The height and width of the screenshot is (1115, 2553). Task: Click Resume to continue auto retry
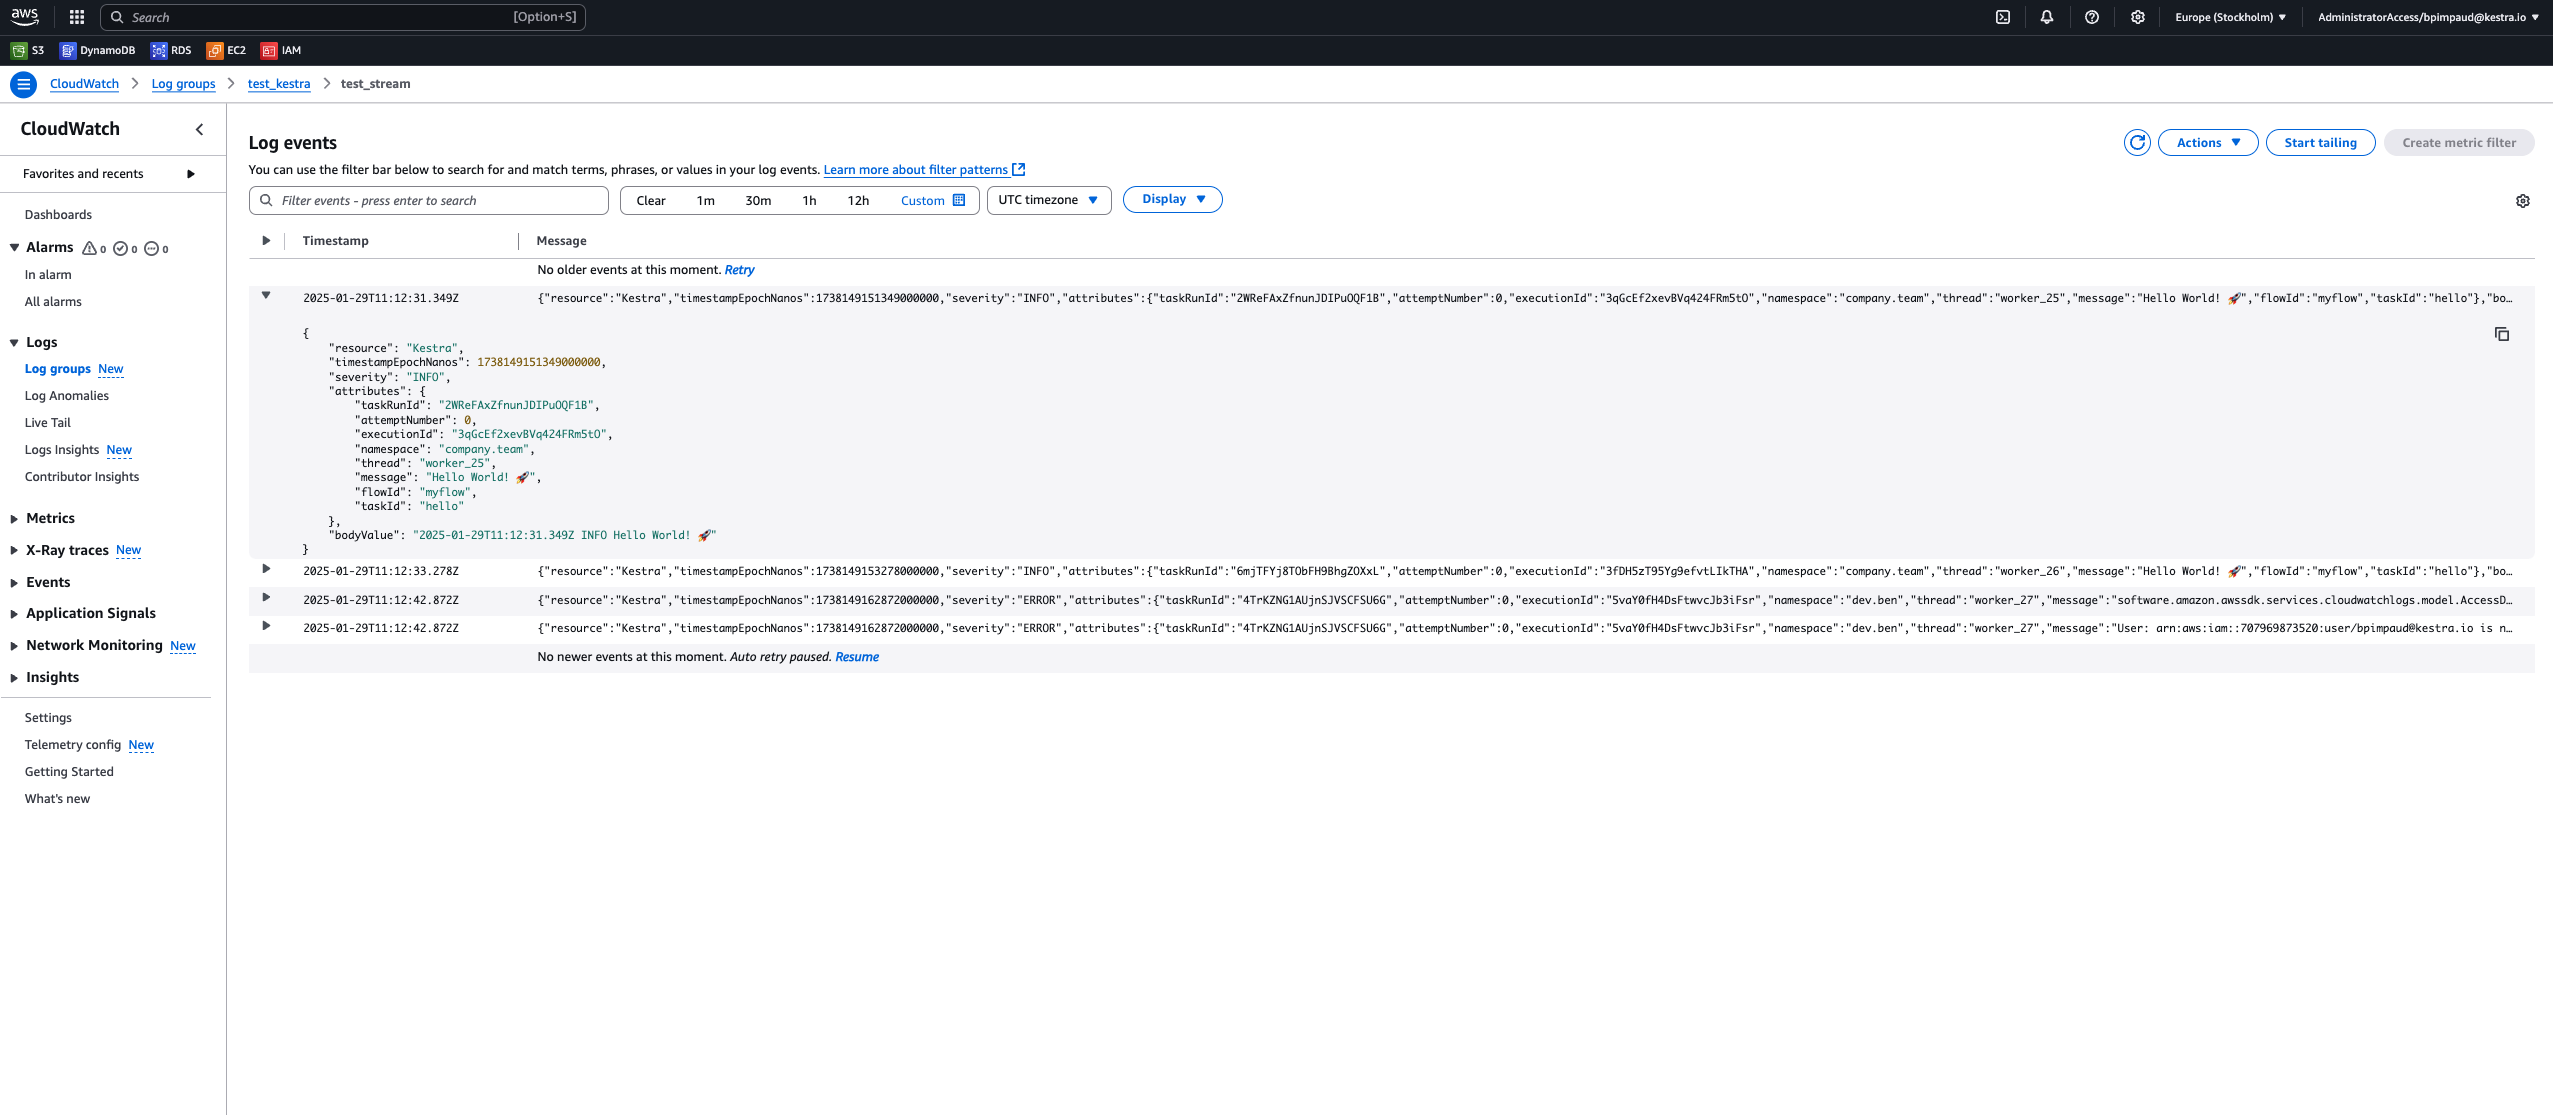point(857,656)
